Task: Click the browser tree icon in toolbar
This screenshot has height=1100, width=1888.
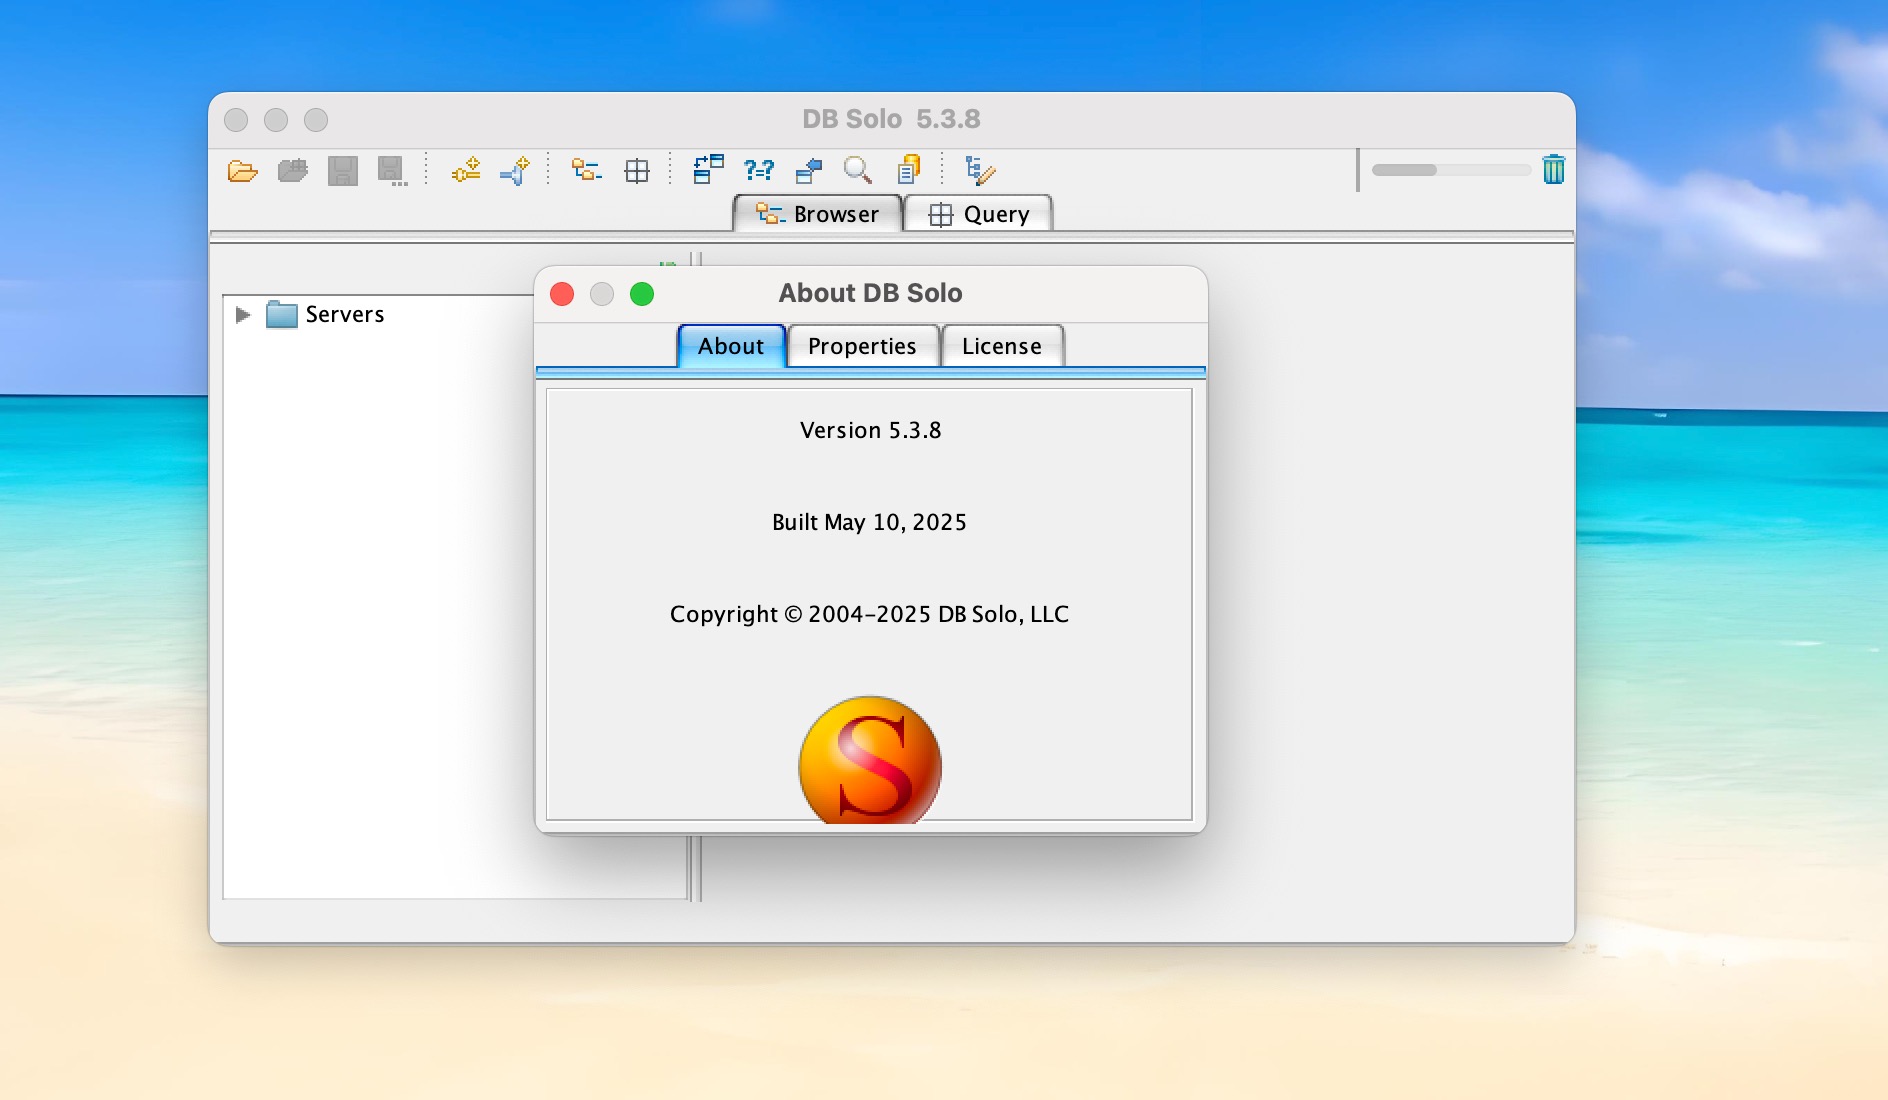Action: coord(587,171)
